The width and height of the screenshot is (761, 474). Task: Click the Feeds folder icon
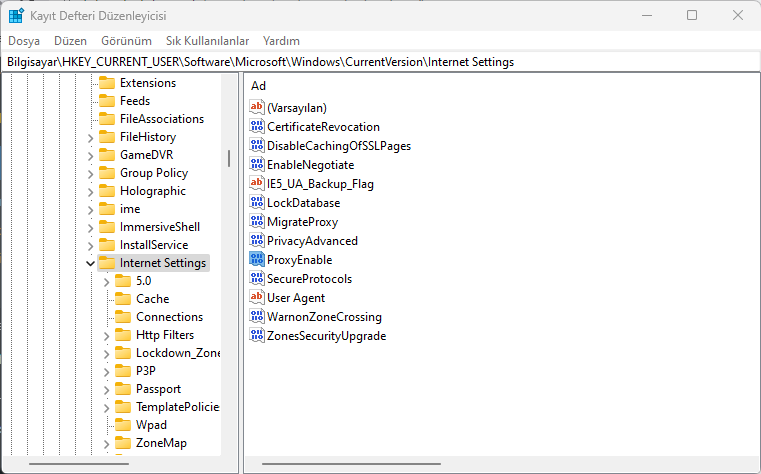(107, 101)
